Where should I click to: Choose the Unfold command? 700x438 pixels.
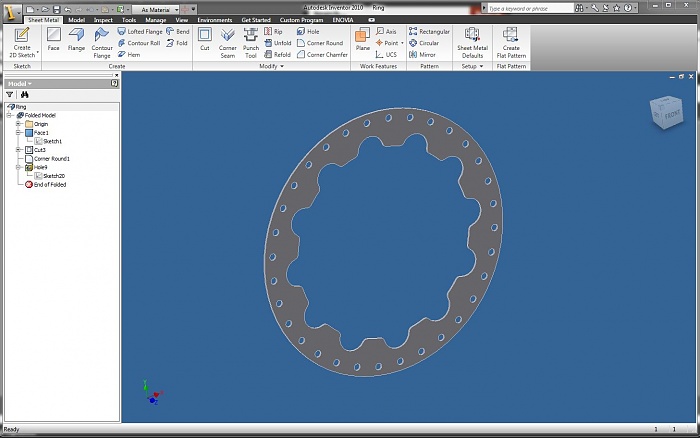[x=278, y=43]
